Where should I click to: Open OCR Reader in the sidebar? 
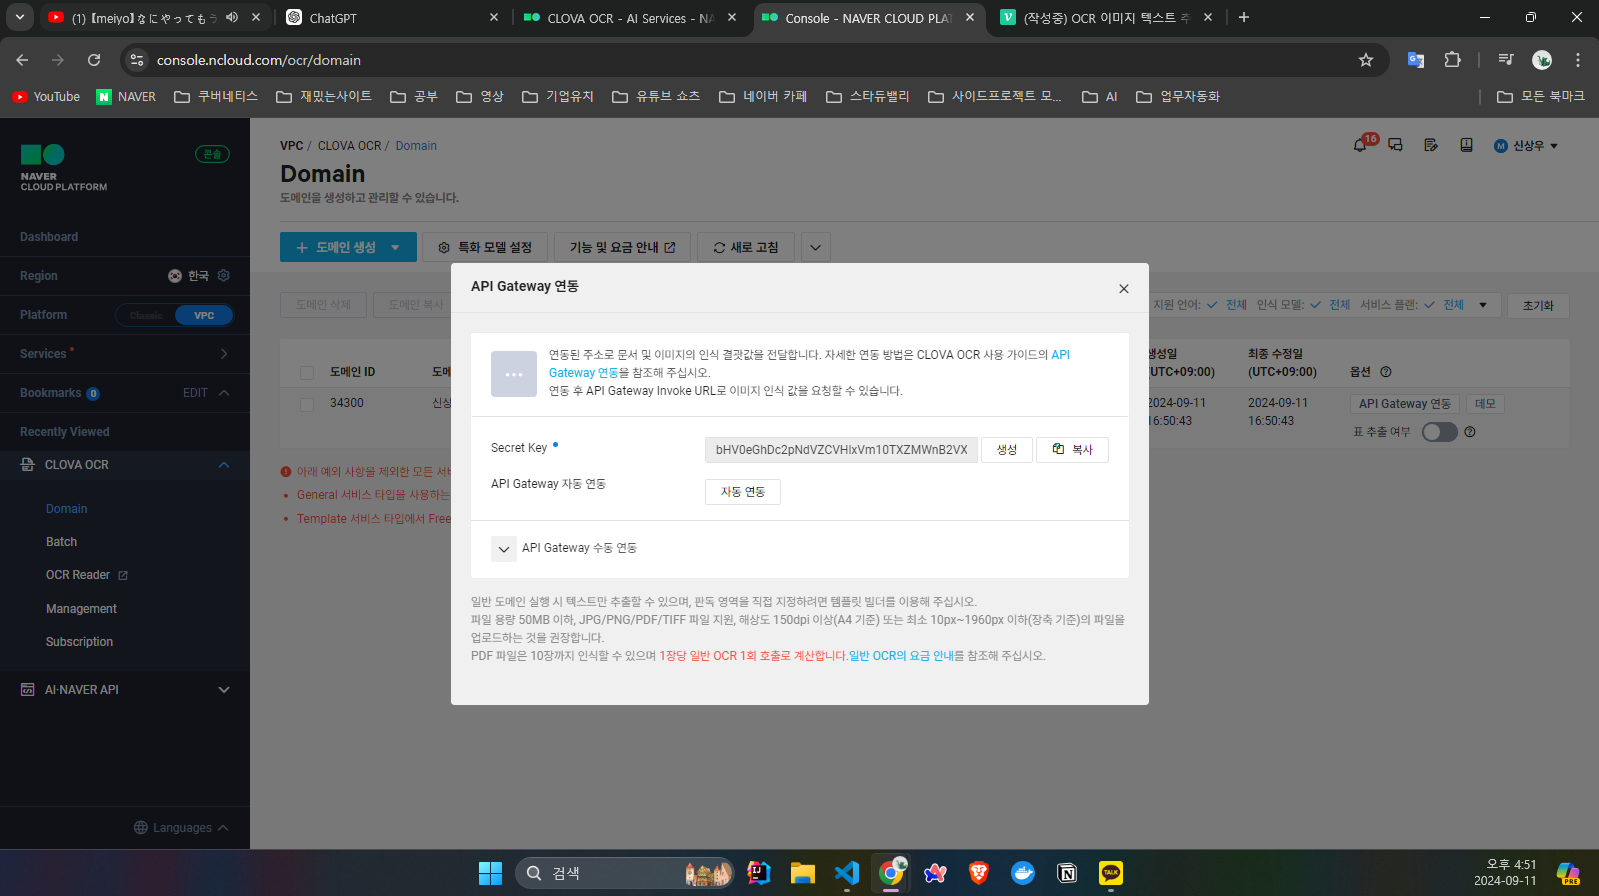click(x=86, y=575)
